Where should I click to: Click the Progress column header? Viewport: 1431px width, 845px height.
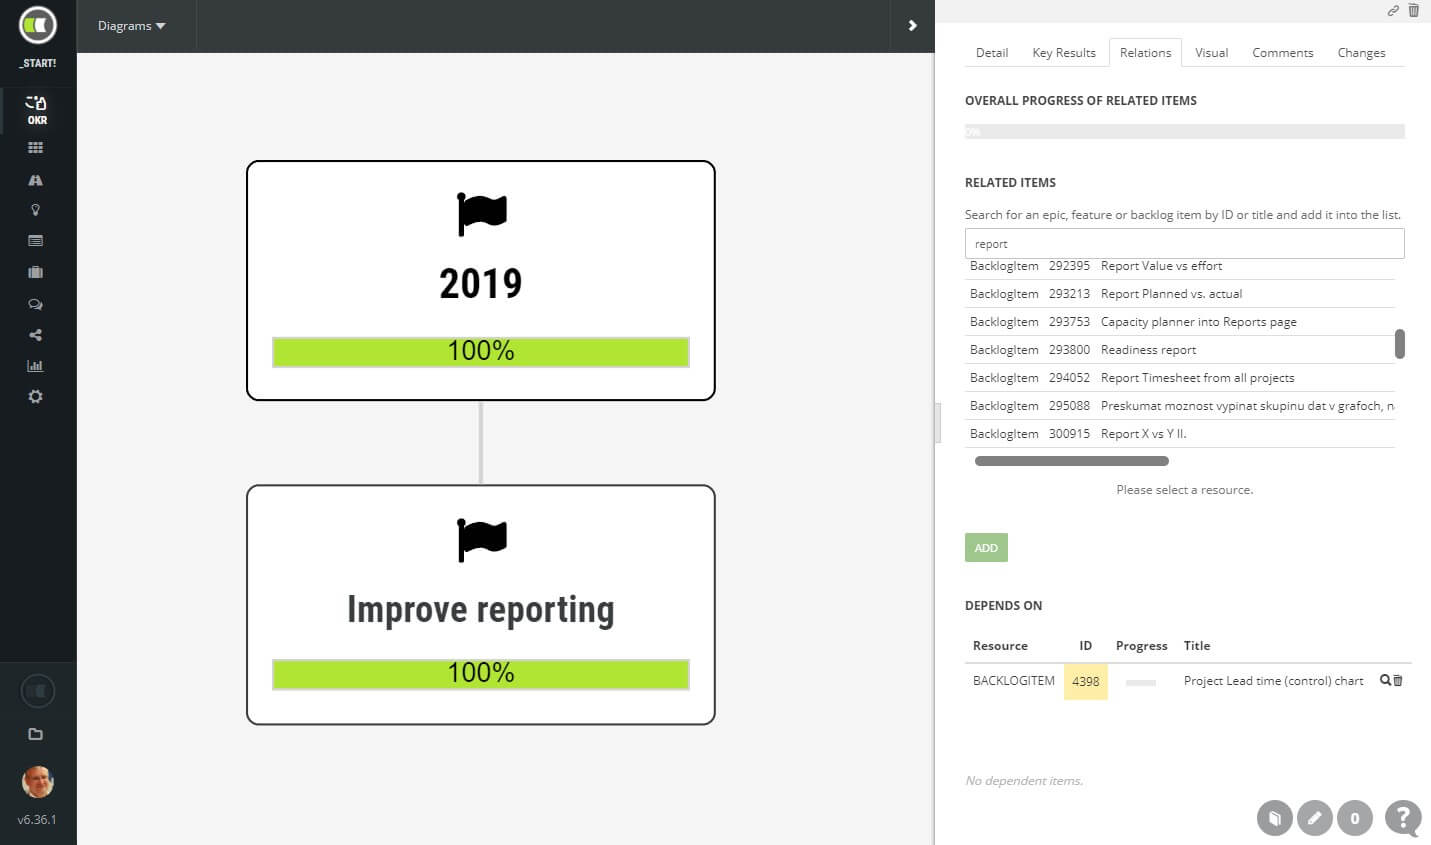pos(1141,646)
